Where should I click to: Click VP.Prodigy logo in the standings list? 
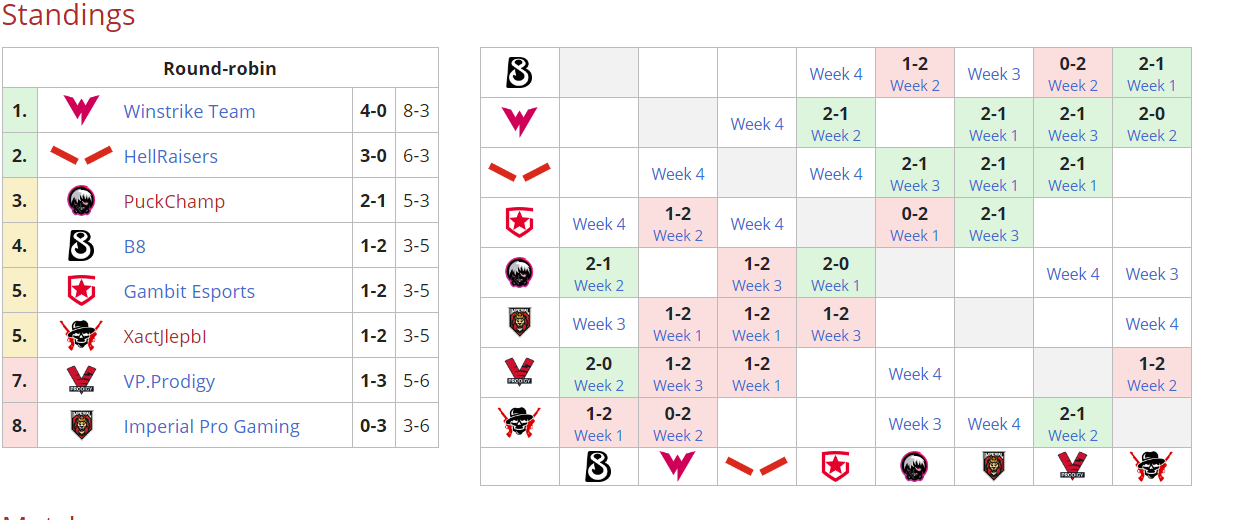tap(80, 381)
